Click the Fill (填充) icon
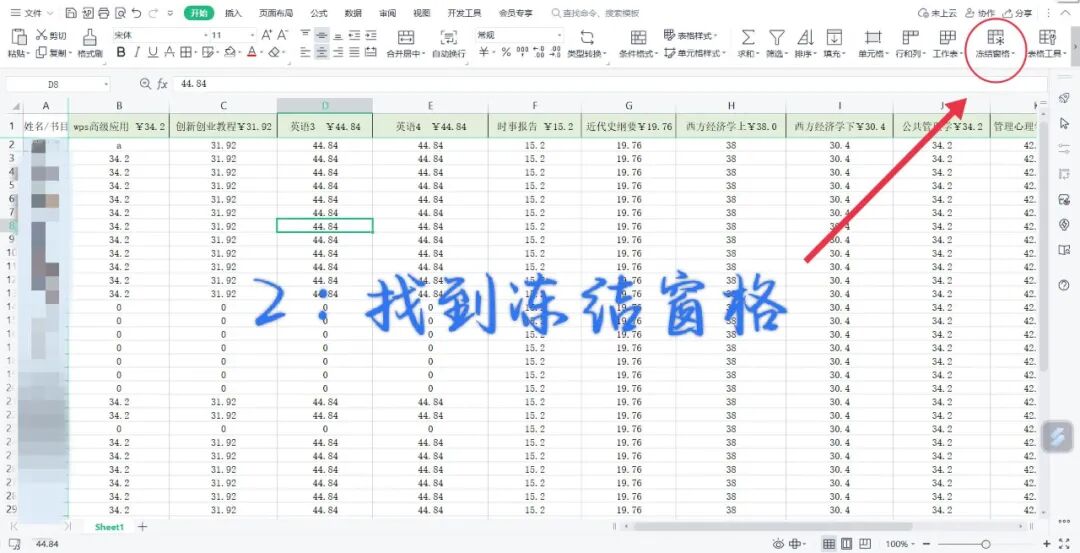This screenshot has width=1080, height=553. pyautogui.click(x=834, y=37)
